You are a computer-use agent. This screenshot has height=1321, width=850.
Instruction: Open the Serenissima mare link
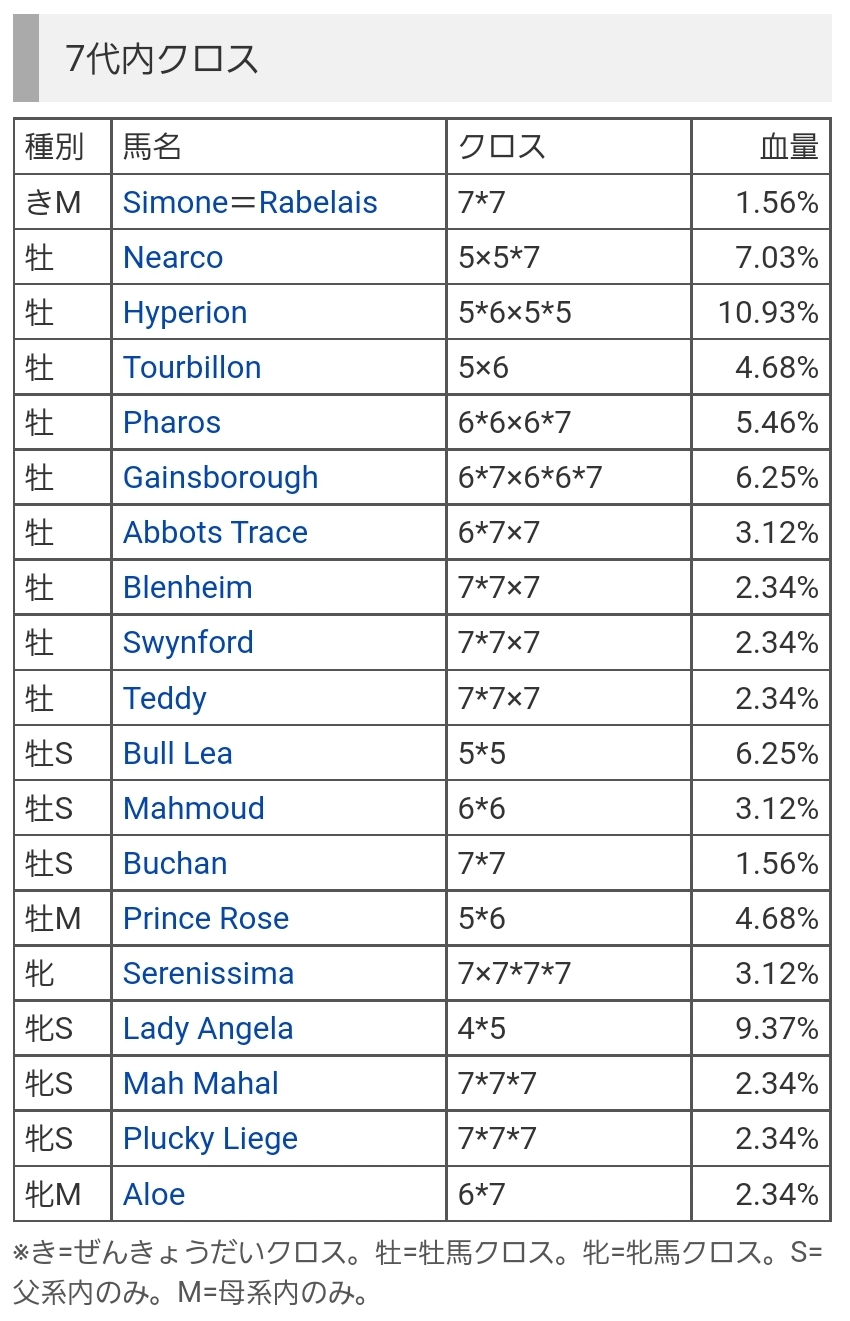208,973
